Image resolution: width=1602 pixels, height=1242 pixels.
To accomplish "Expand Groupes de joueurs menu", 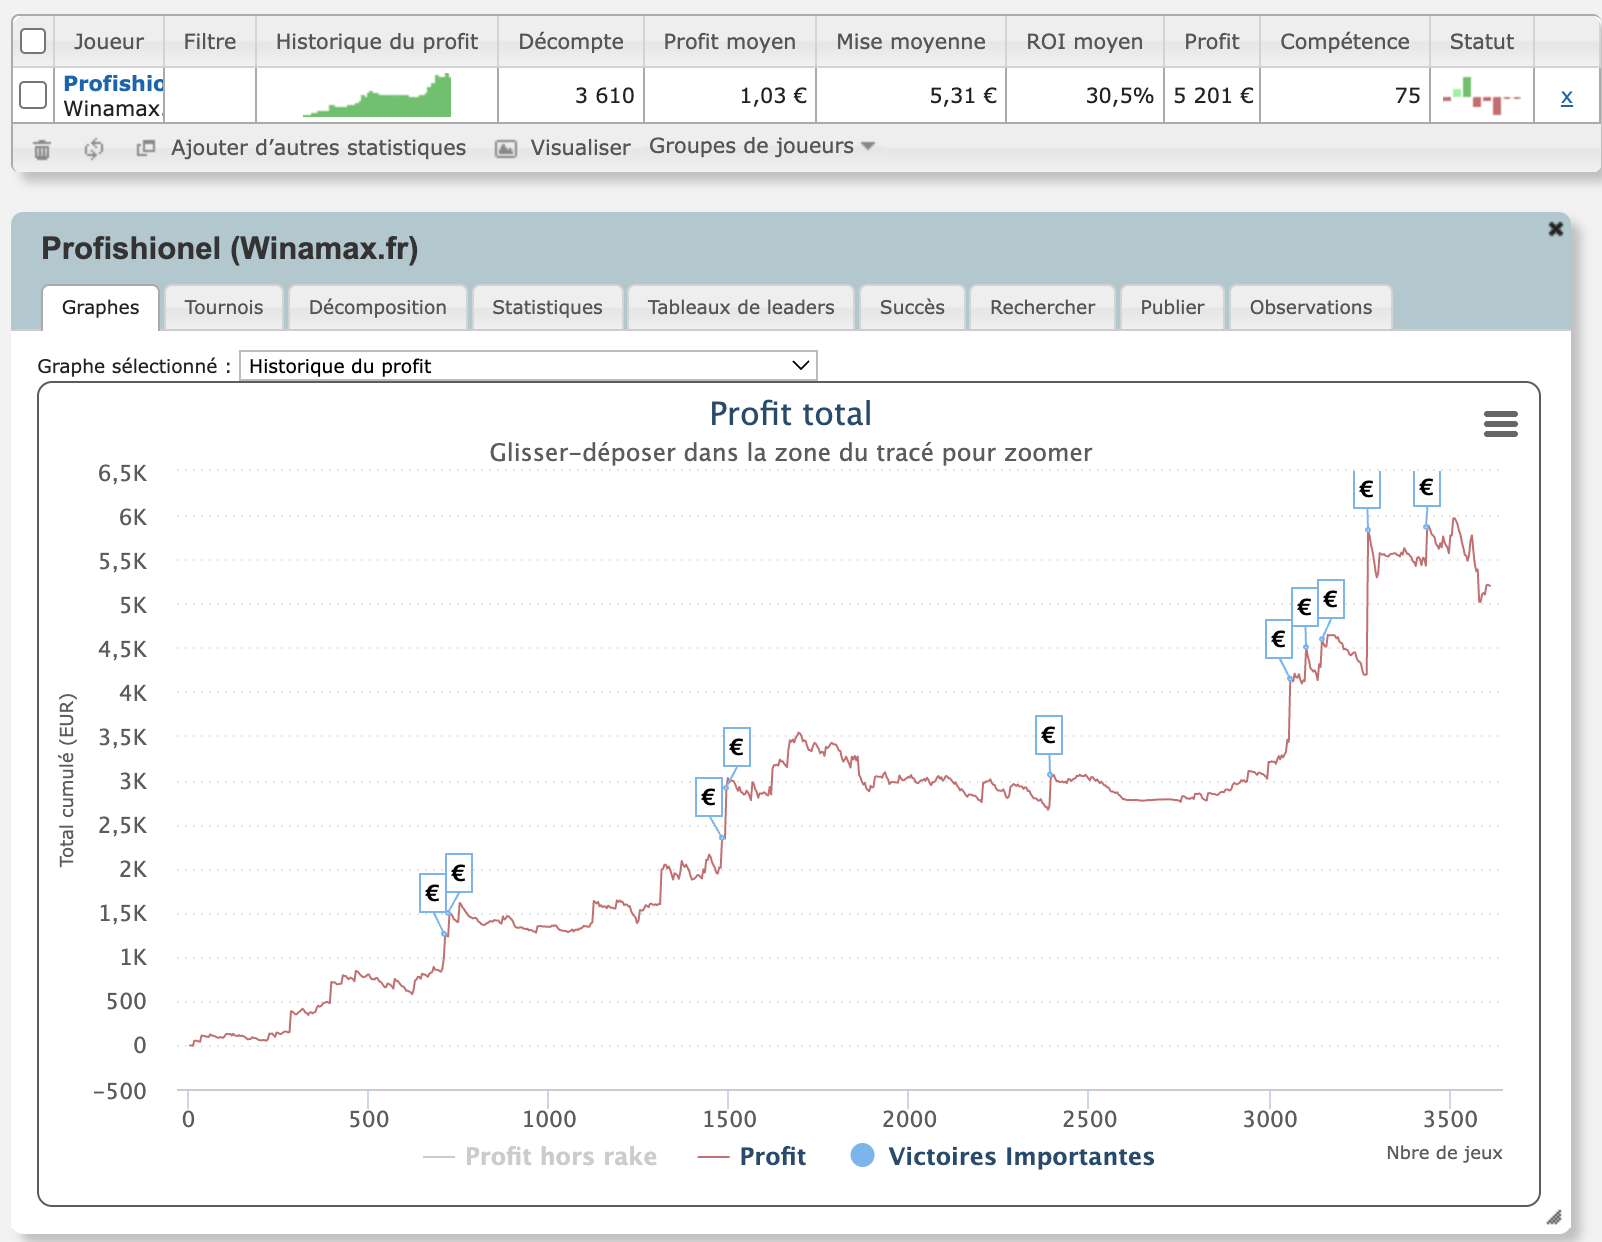I will point(761,146).
